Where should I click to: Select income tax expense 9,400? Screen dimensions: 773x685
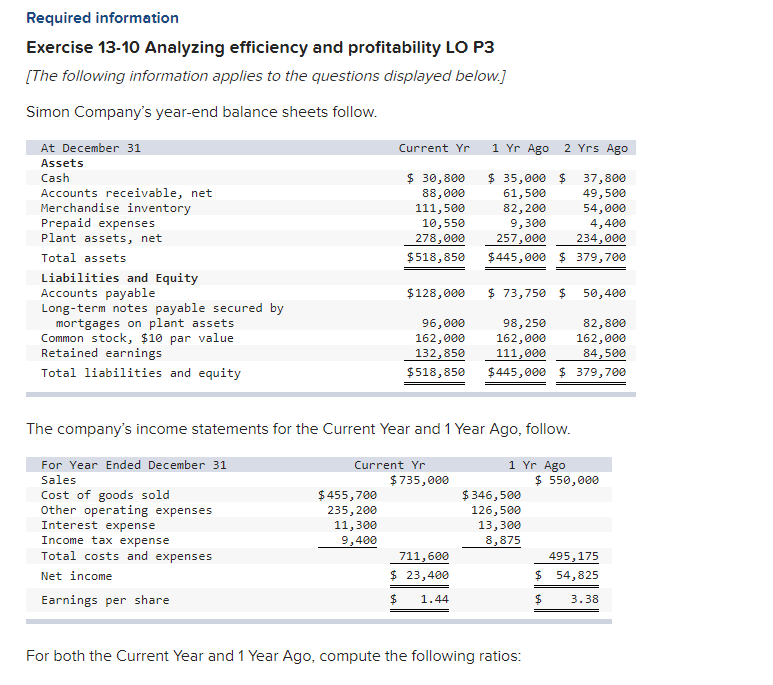point(359,541)
